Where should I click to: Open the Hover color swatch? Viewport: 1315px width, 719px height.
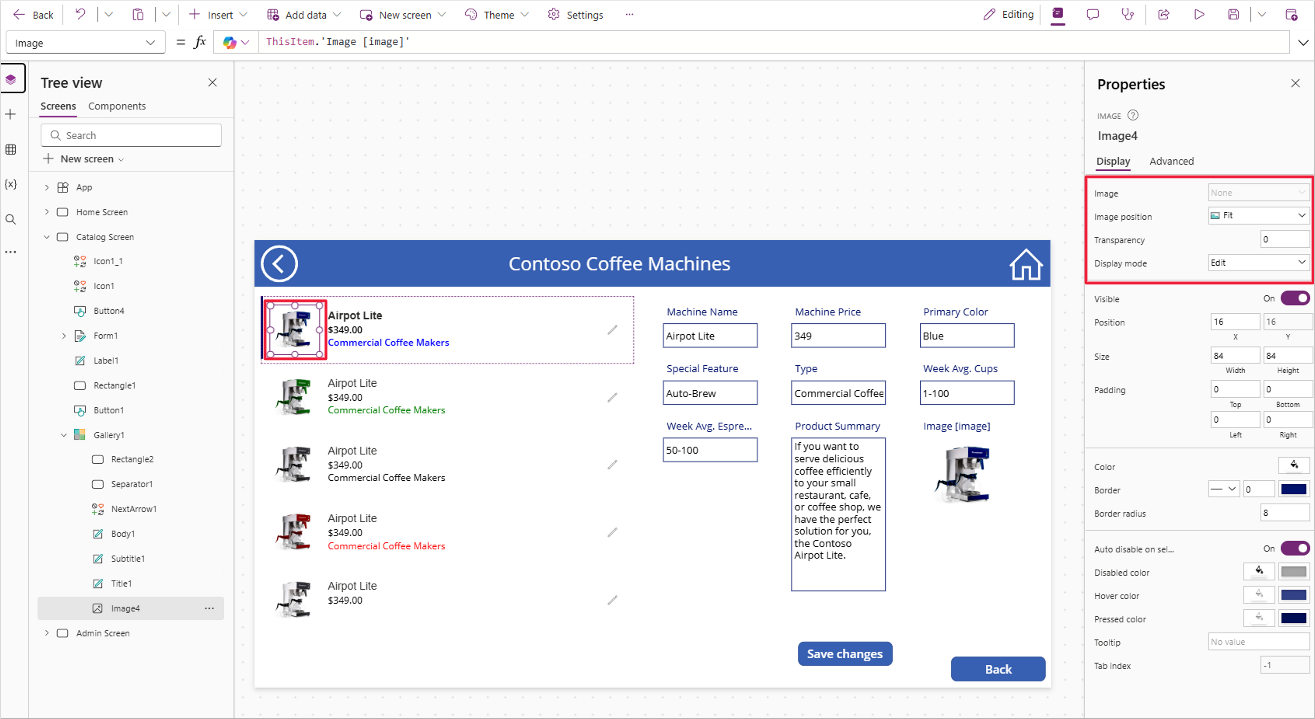pyautogui.click(x=1294, y=595)
